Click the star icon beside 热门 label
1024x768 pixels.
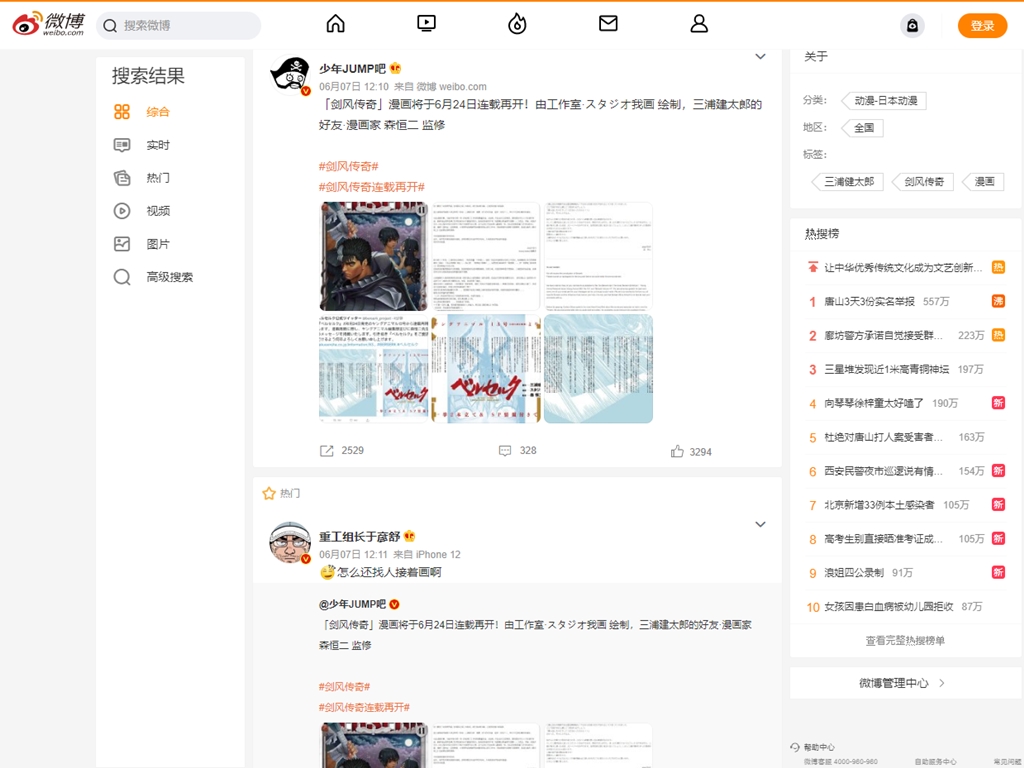click(268, 493)
